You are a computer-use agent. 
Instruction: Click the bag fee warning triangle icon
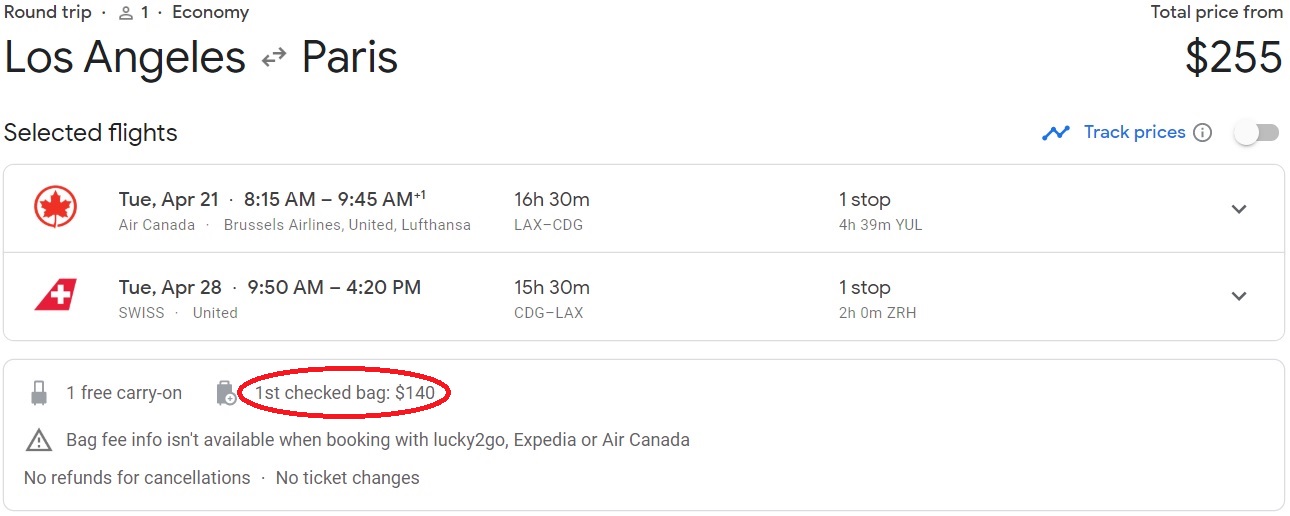coord(39,440)
